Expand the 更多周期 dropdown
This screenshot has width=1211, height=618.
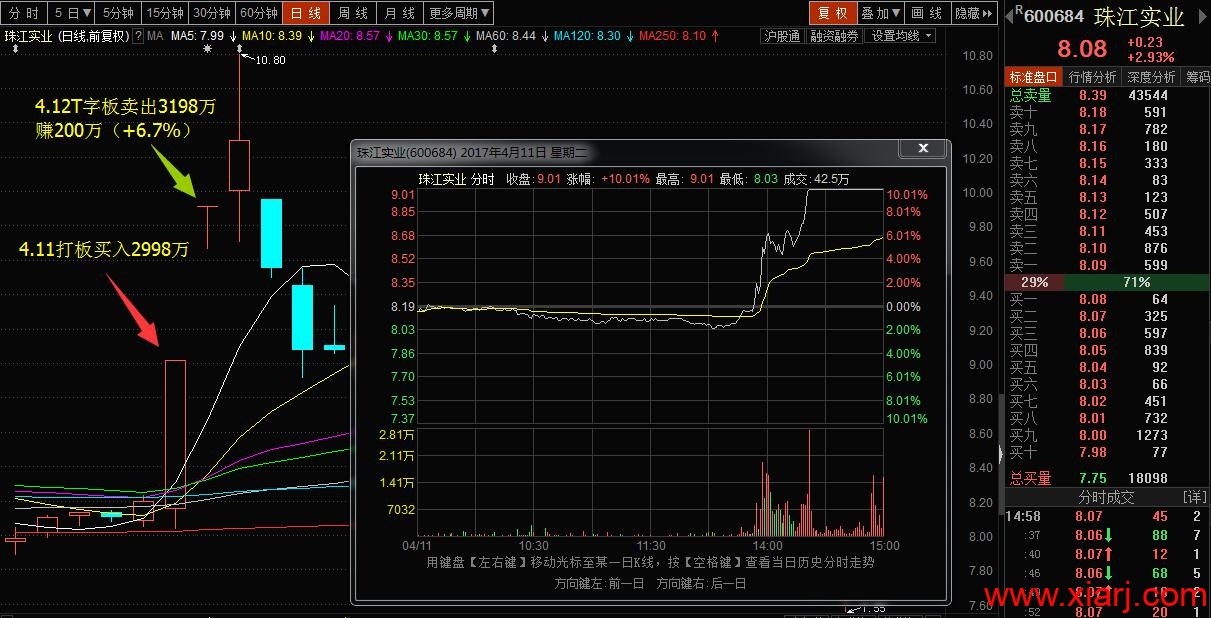(x=459, y=13)
